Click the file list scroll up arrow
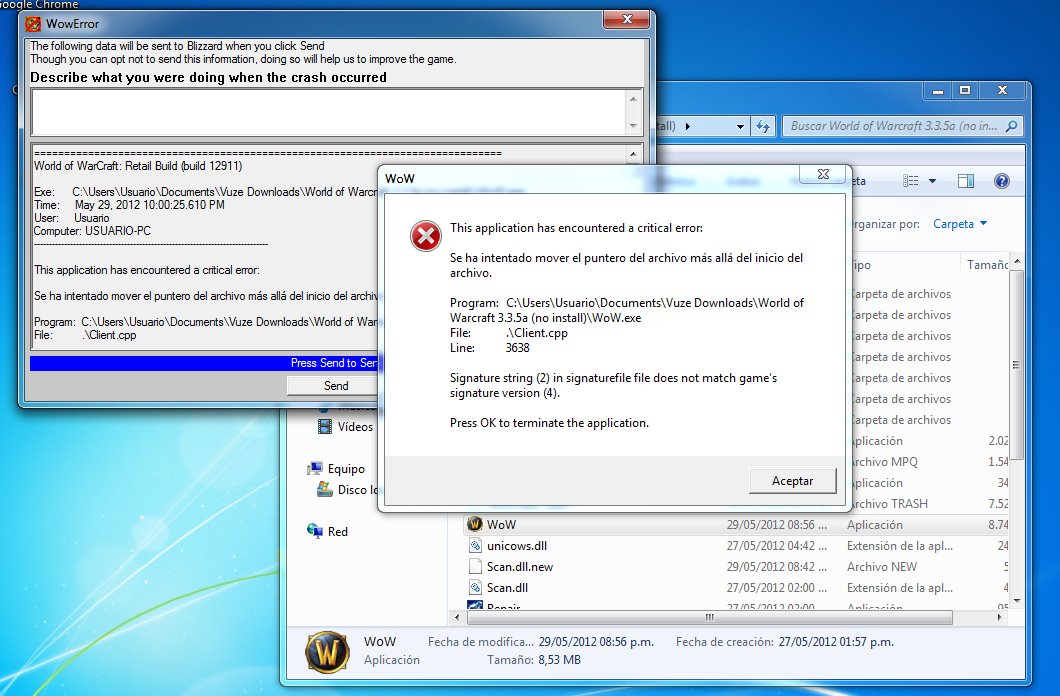This screenshot has height=696, width=1060. pyautogui.click(x=1017, y=262)
